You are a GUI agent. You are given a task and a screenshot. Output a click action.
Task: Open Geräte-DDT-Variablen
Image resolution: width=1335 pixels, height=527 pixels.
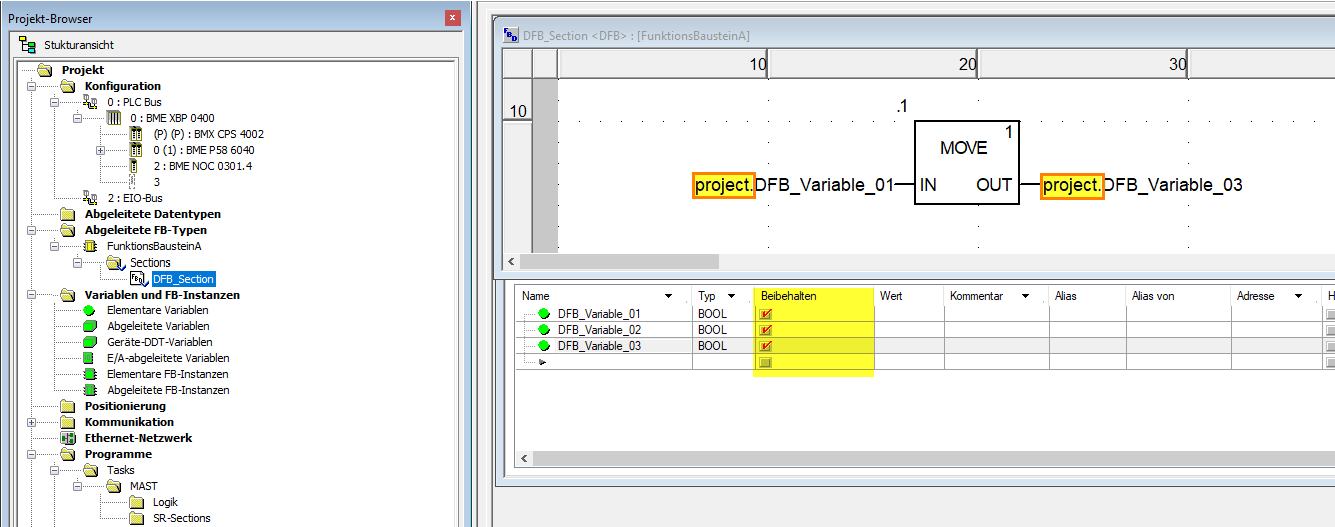pyautogui.click(x=158, y=342)
